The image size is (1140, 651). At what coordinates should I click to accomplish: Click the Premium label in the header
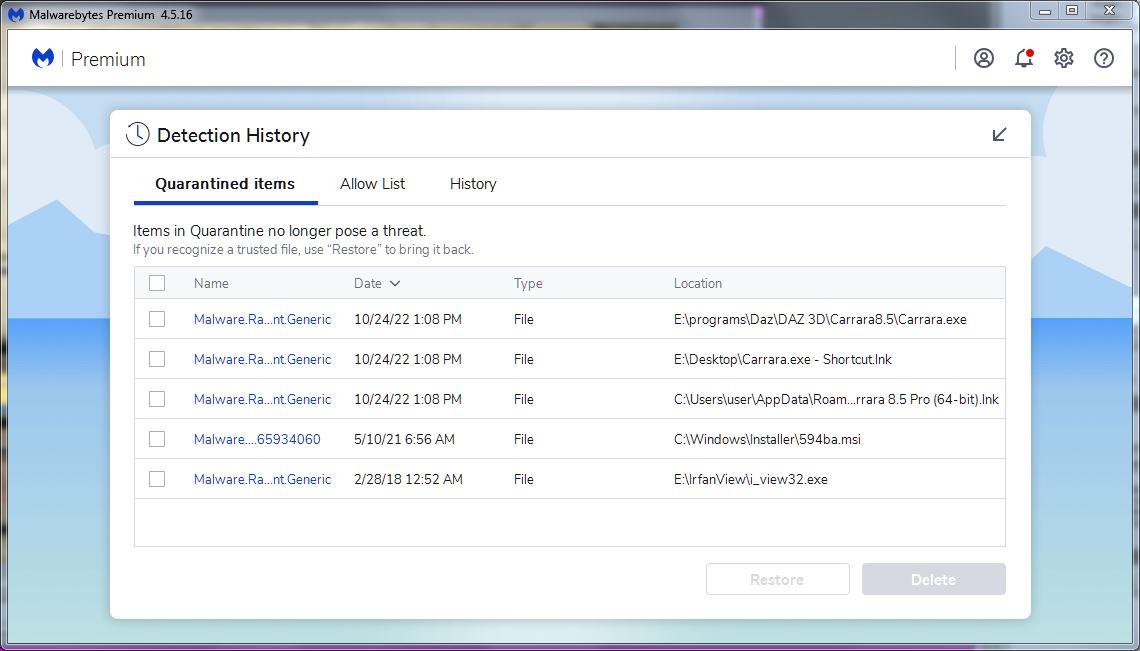pos(108,59)
